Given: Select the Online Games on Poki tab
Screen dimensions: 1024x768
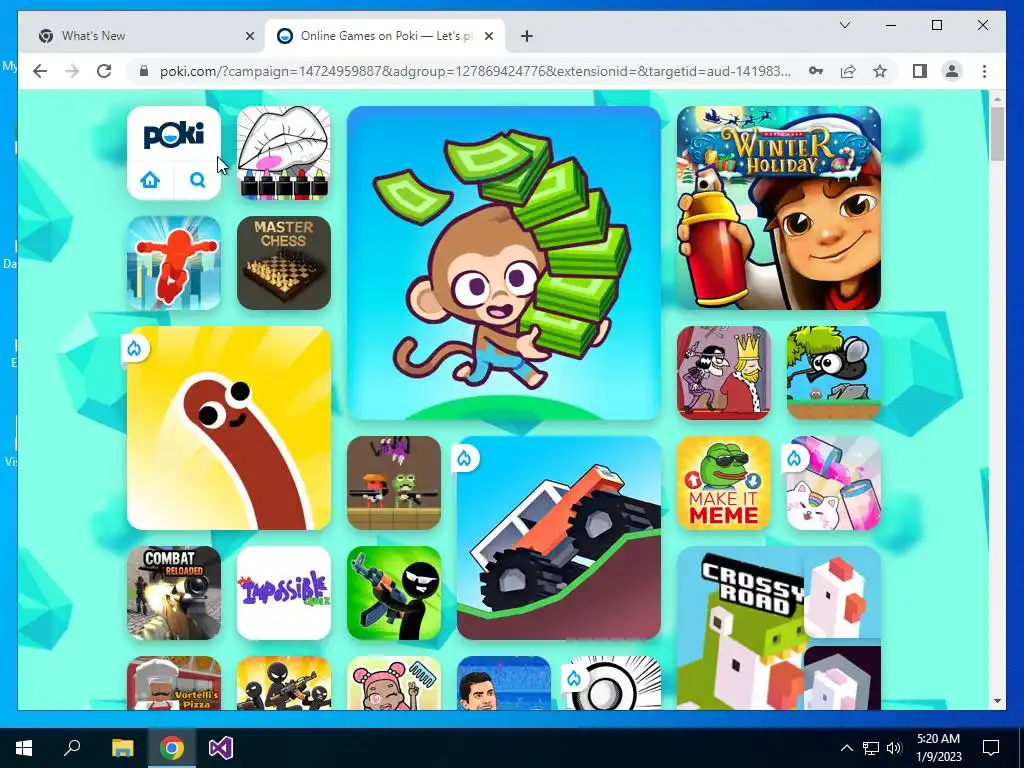Looking at the screenshot, I should (385, 36).
